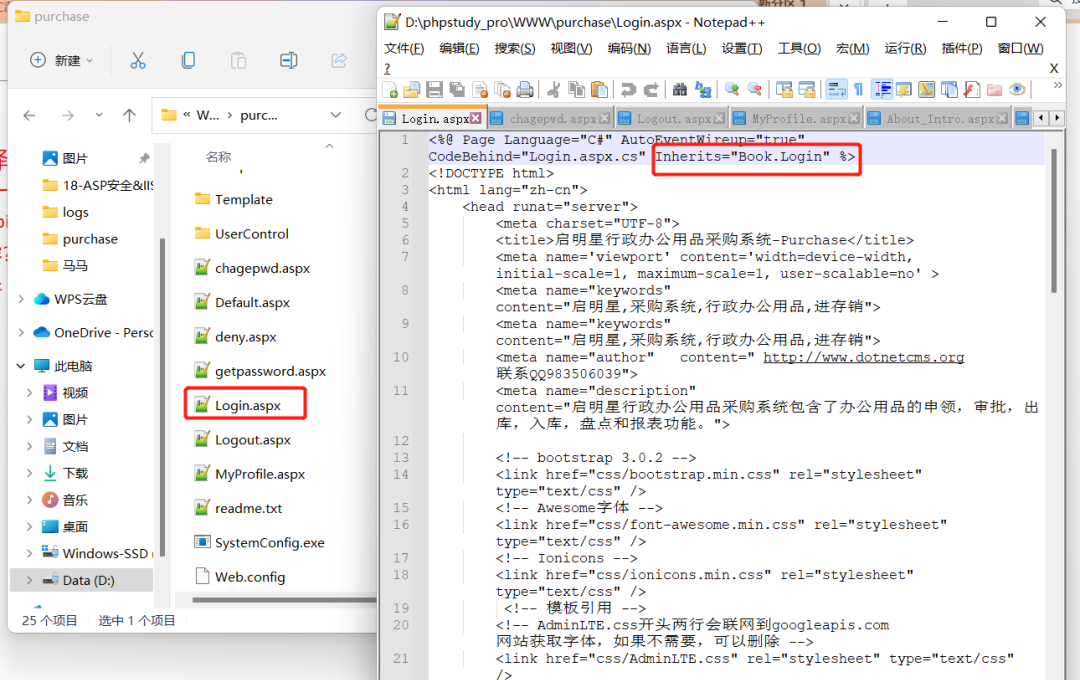Click the Cut icon in Explorer window
This screenshot has width=1080, height=680.
(x=138, y=61)
